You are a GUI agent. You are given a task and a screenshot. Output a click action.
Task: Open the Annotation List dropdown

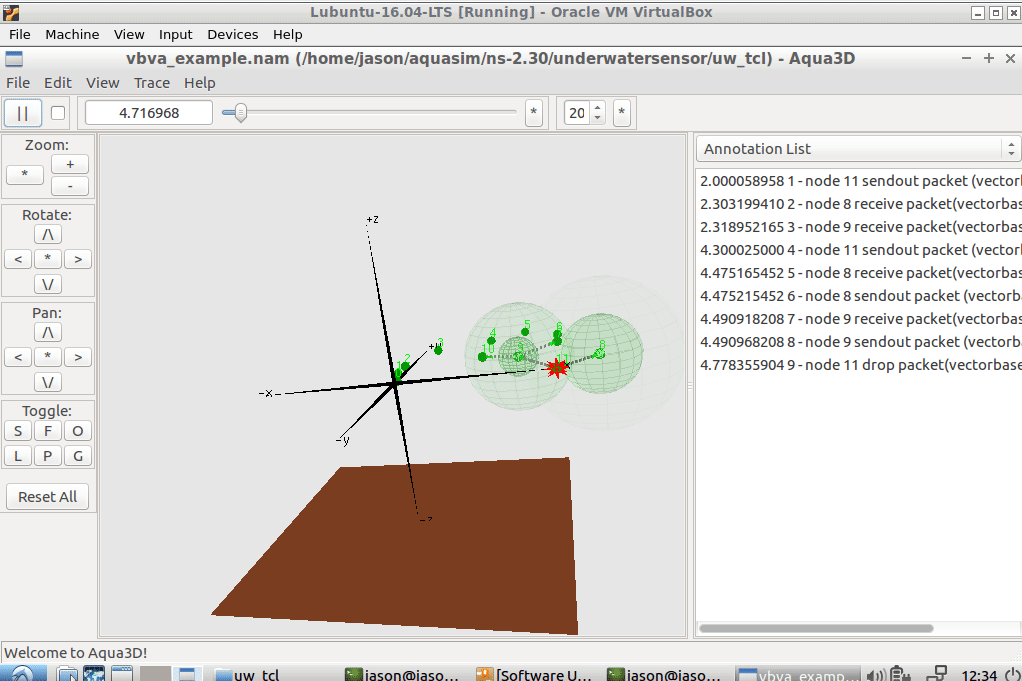(x=858, y=149)
